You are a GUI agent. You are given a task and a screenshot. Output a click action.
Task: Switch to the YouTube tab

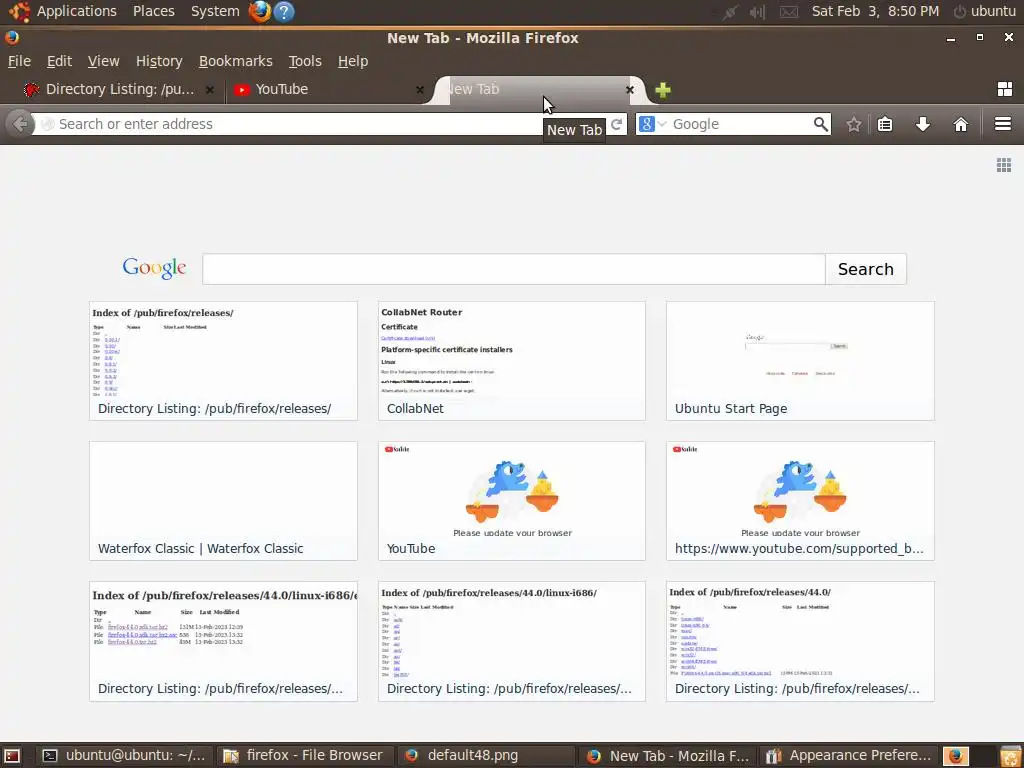(327, 89)
